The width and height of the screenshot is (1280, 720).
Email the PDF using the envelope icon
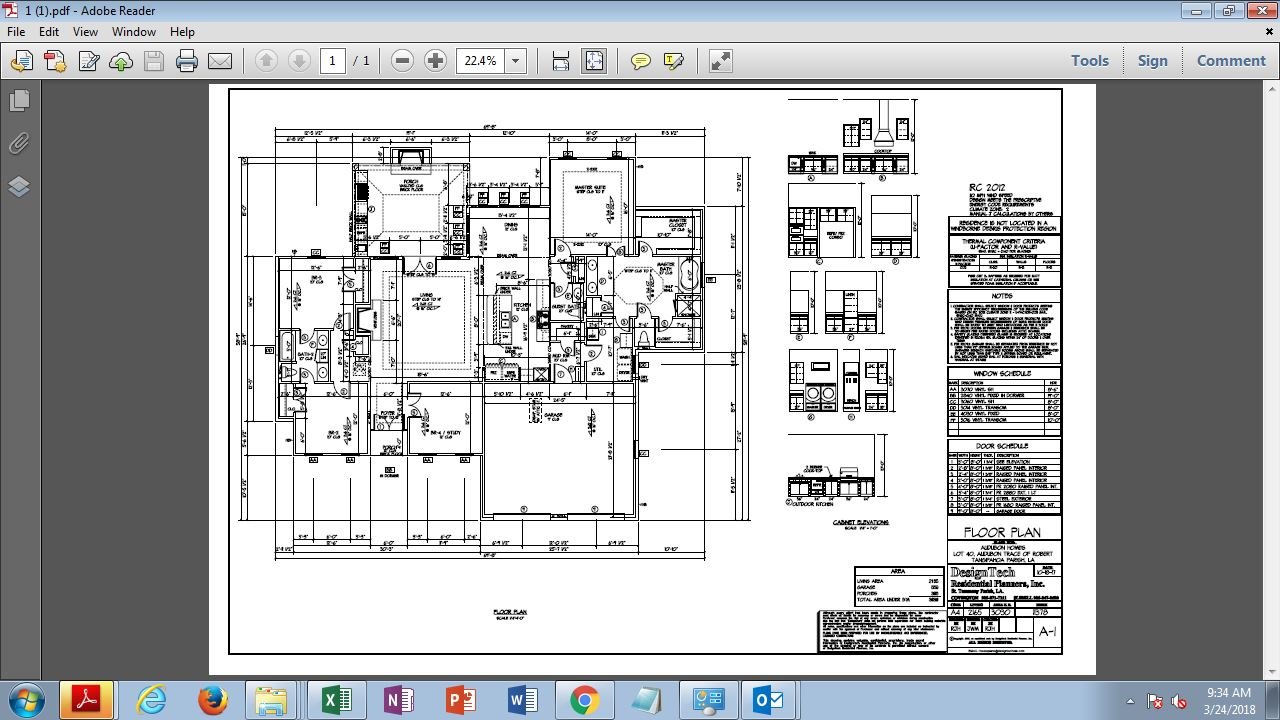point(220,61)
